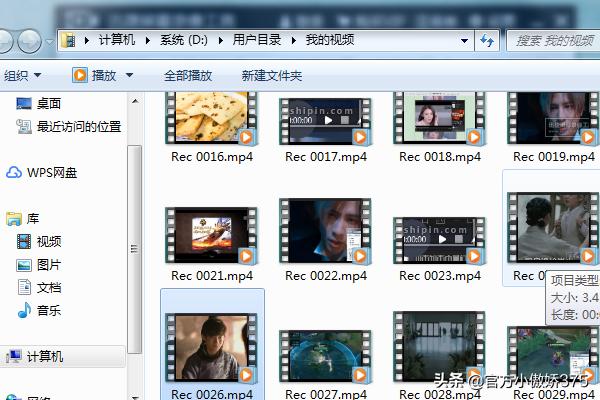Image resolution: width=600 pixels, height=400 pixels.
Task: Click the music note icon beside 音乐
Action: tap(24, 310)
